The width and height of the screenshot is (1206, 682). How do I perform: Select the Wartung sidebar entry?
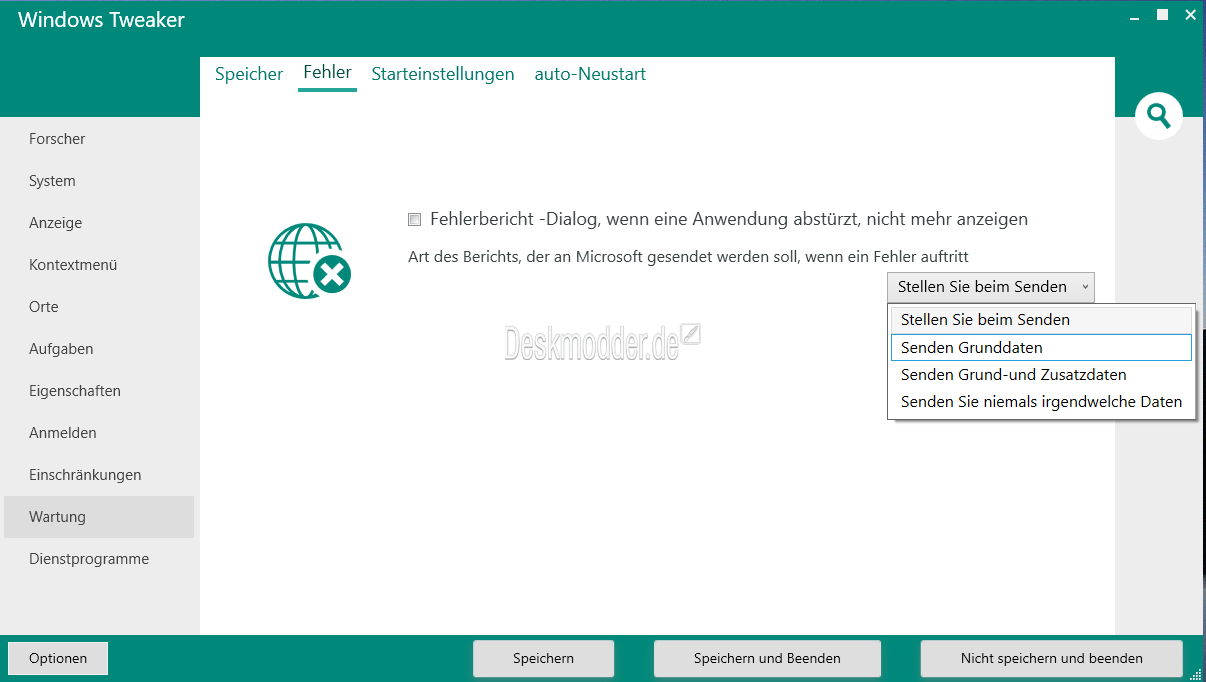click(x=99, y=517)
